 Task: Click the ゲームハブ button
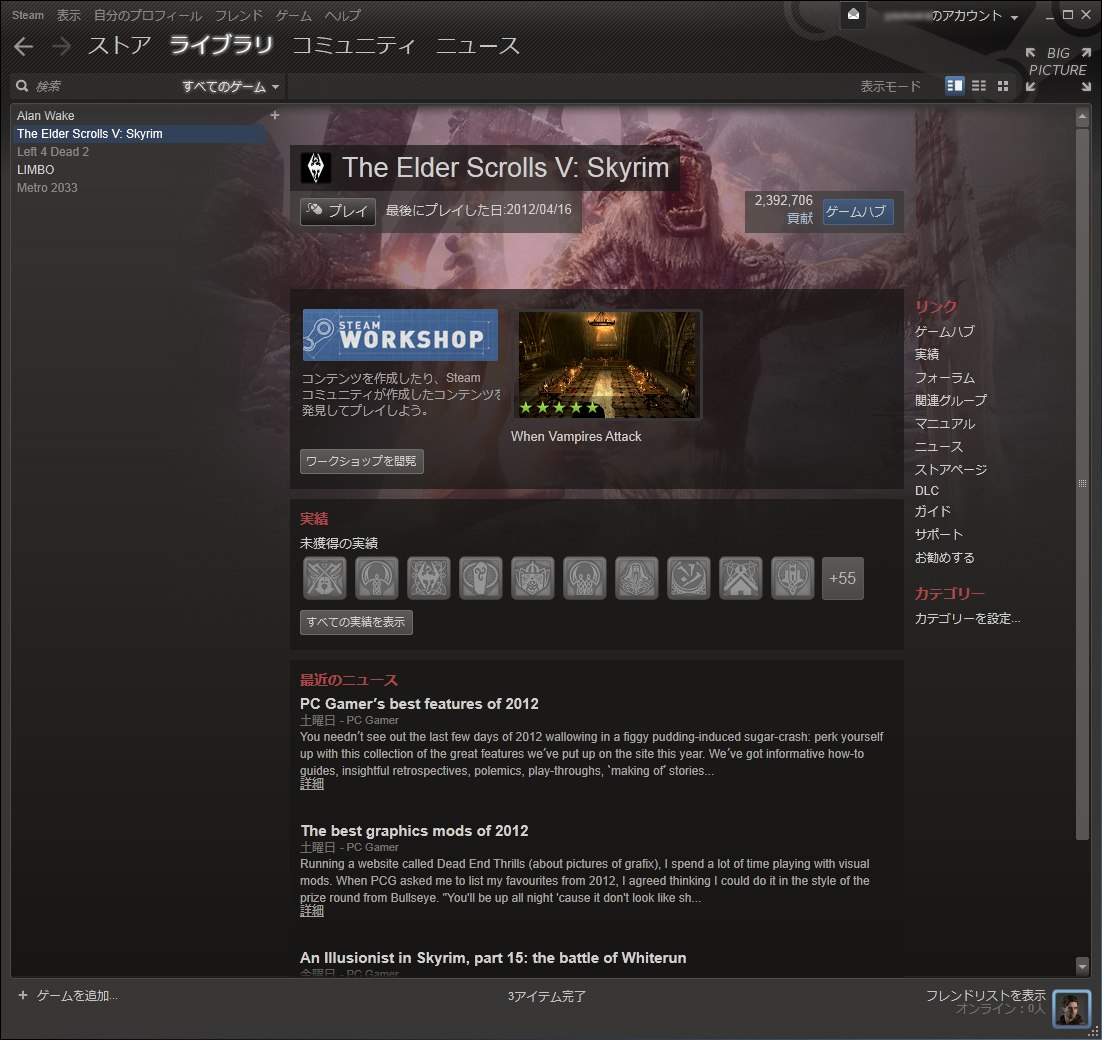click(x=858, y=212)
